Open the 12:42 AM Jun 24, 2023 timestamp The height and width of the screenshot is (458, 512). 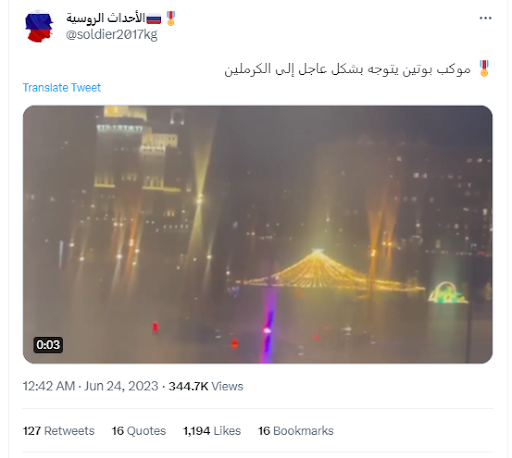pyautogui.click(x=90, y=386)
